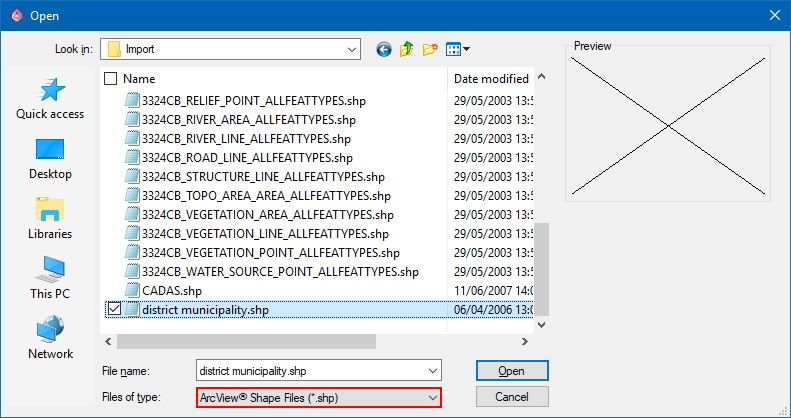Click the Back navigation arrow icon
The height and width of the screenshot is (418, 791).
click(384, 48)
